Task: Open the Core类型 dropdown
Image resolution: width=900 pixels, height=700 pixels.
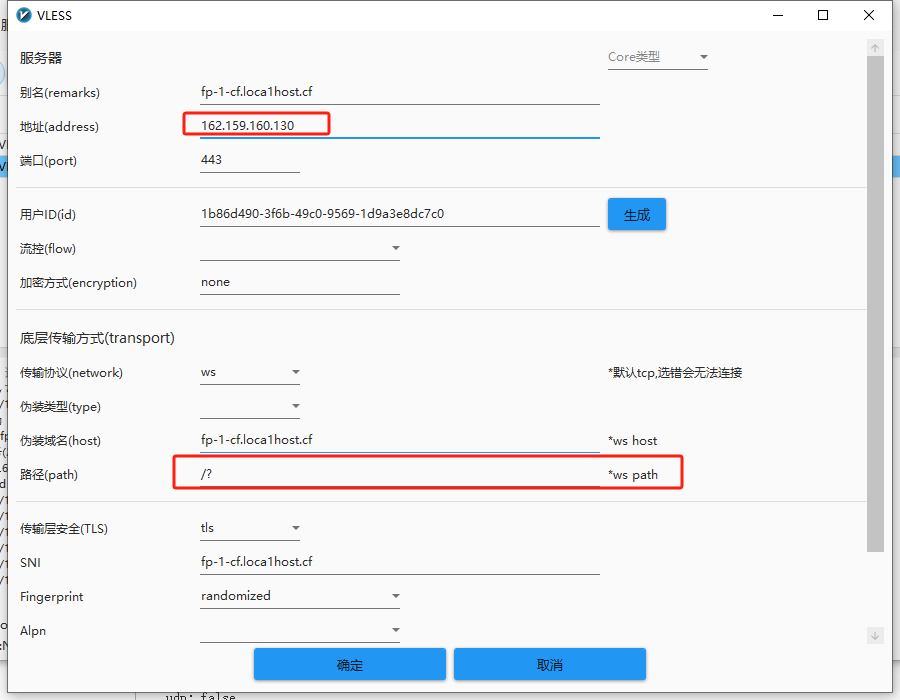Action: 657,57
